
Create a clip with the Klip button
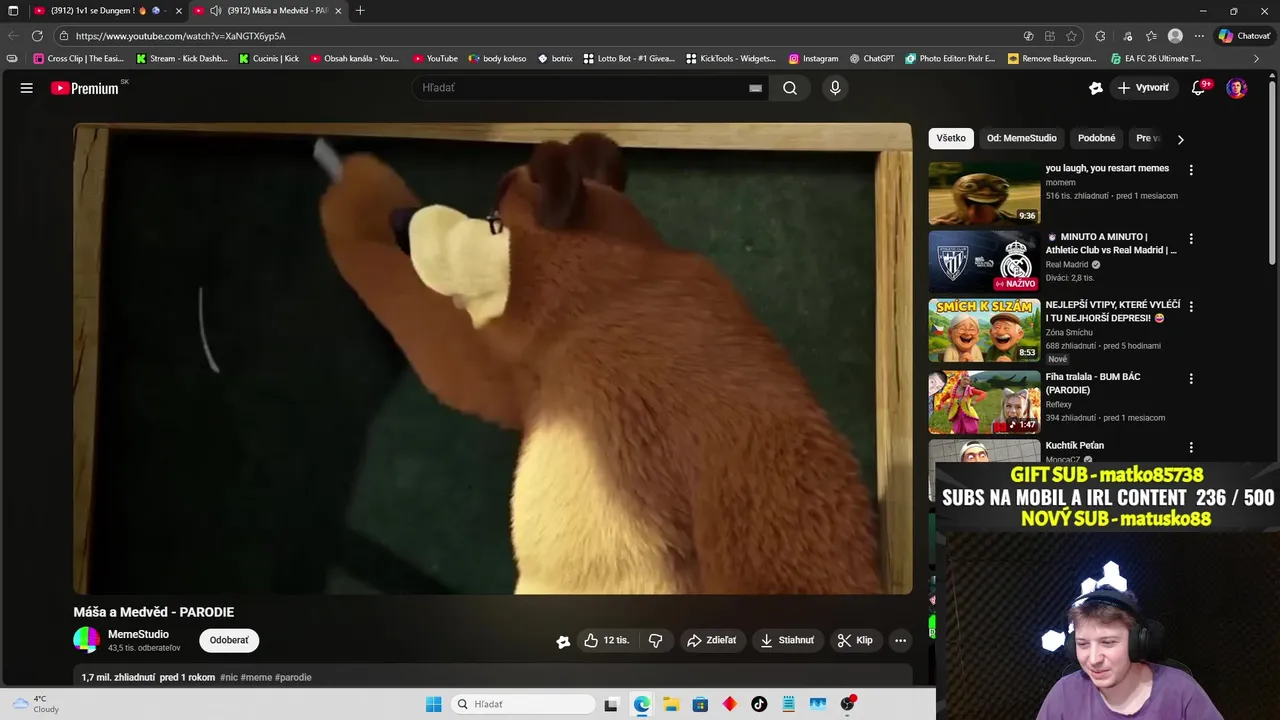(x=855, y=640)
